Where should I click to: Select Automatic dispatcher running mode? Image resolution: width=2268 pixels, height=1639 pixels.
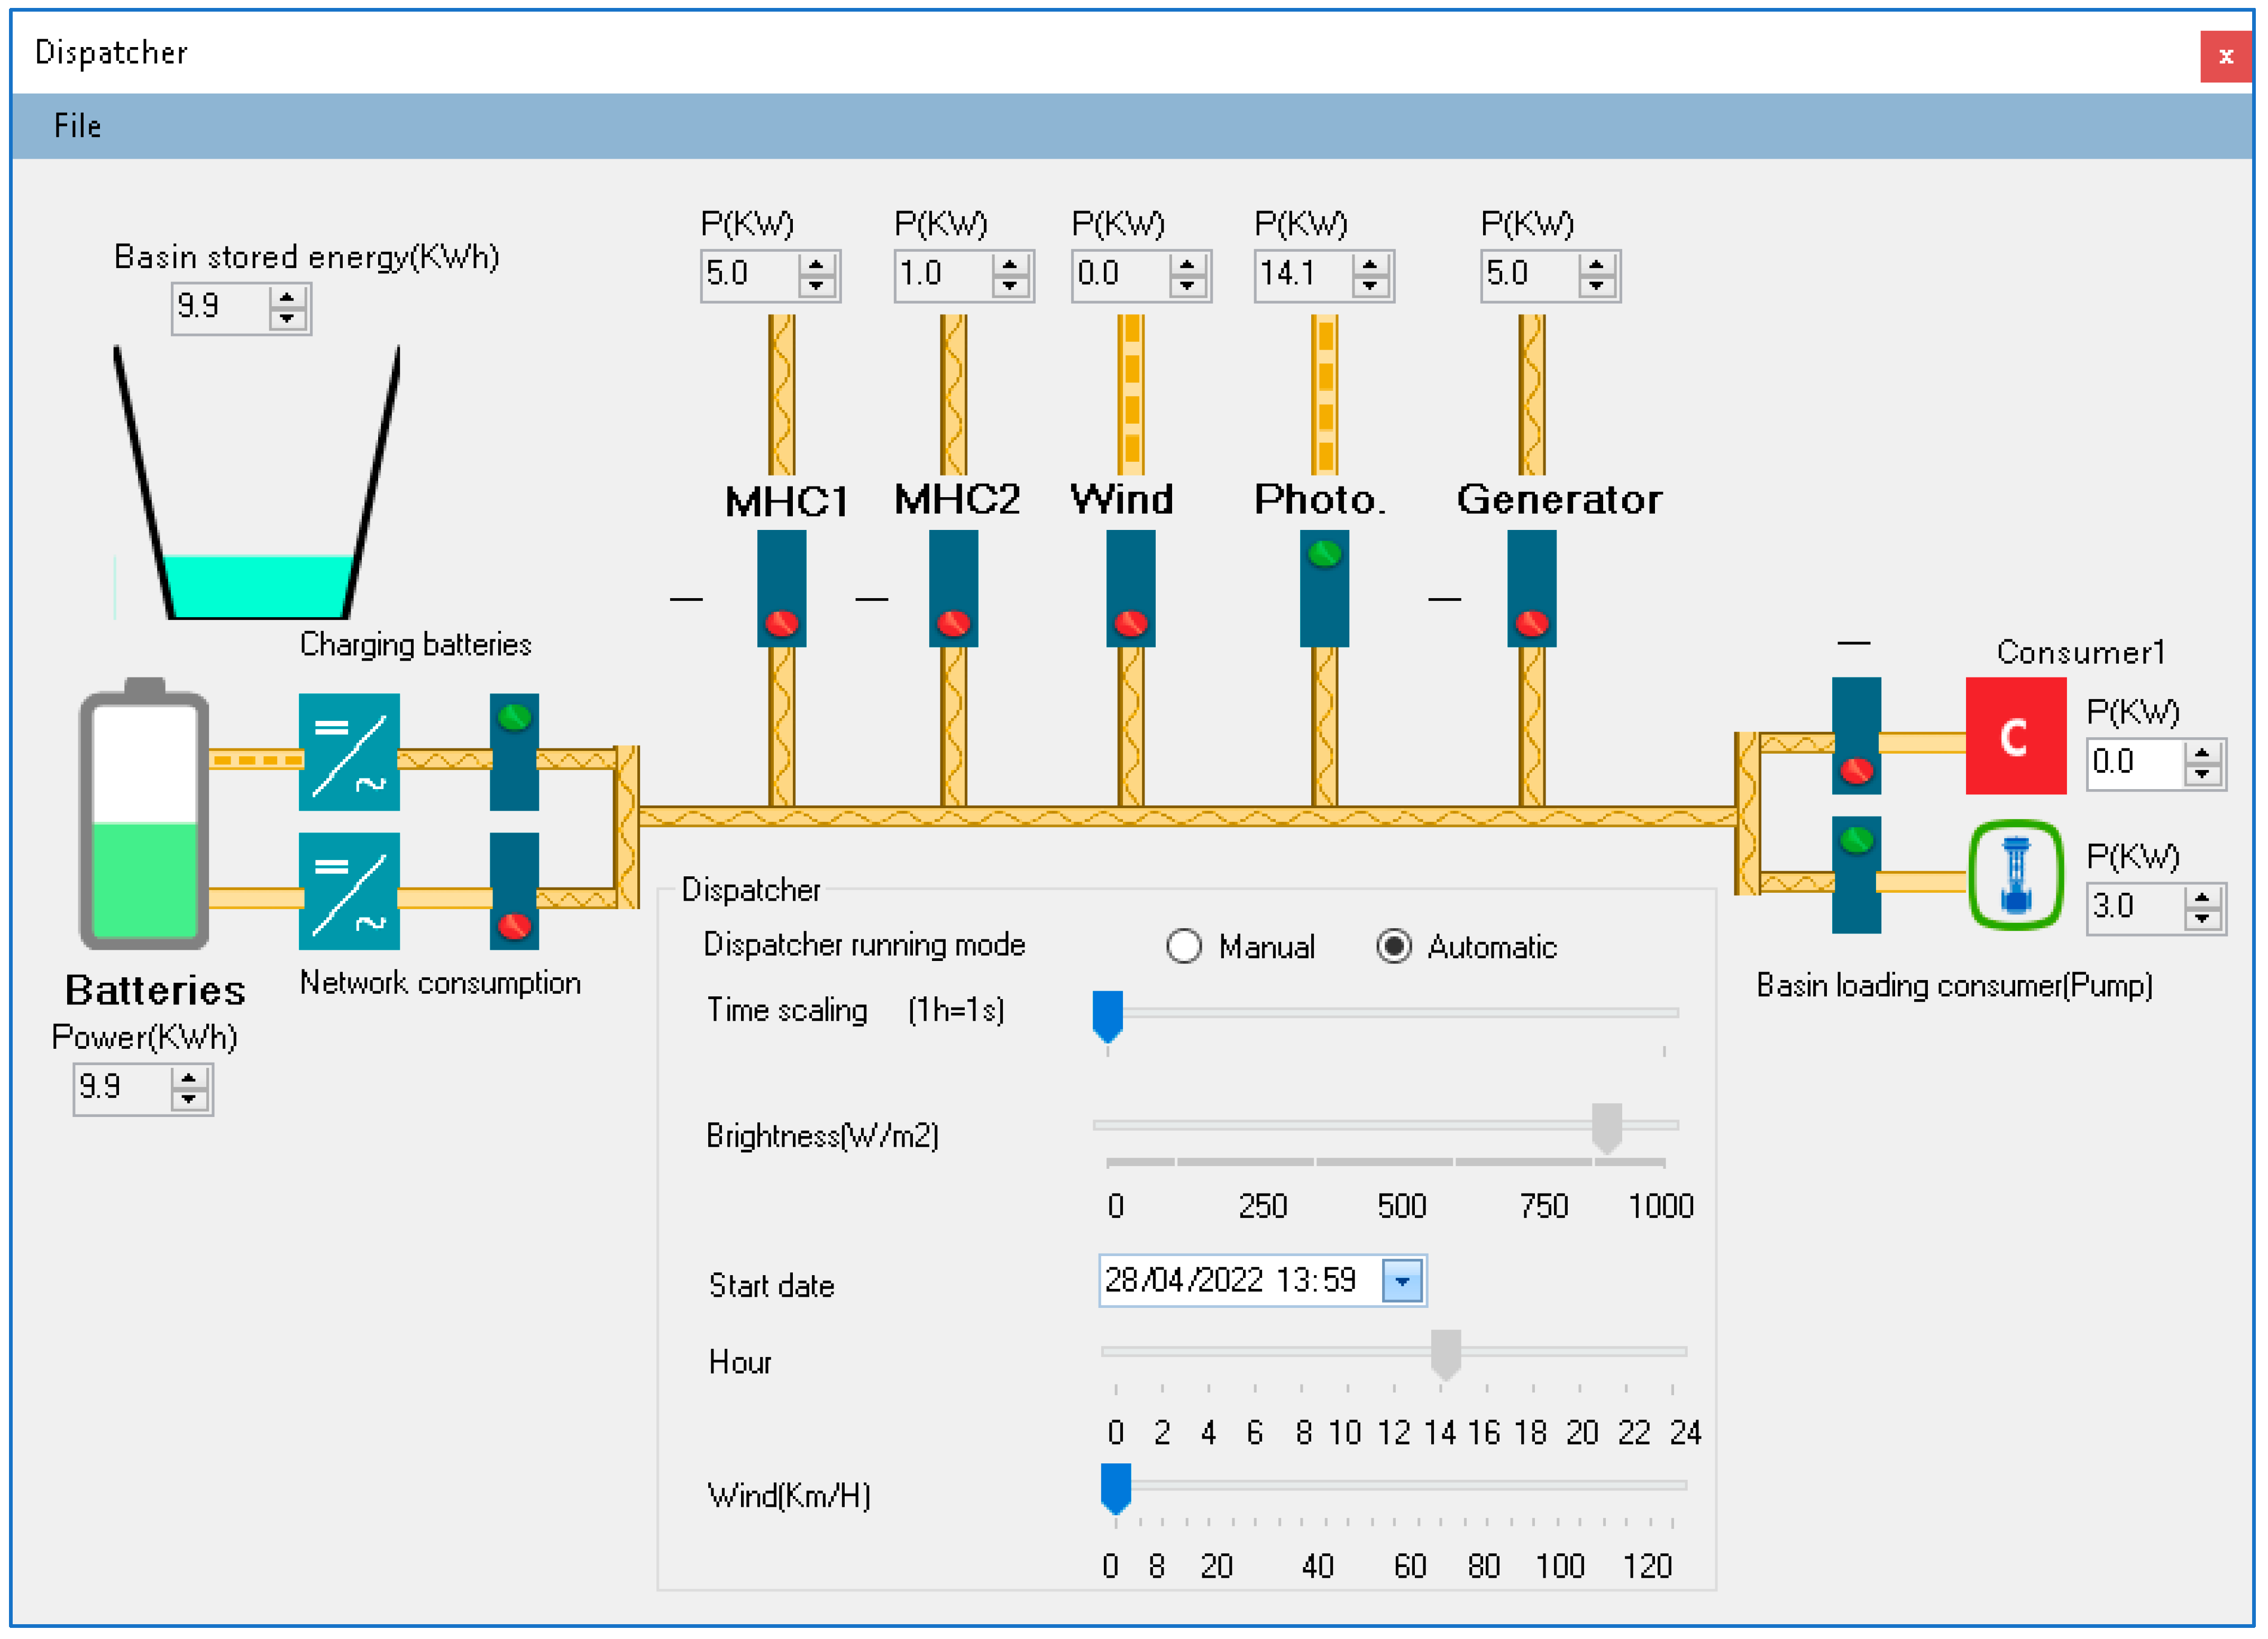pos(1393,946)
